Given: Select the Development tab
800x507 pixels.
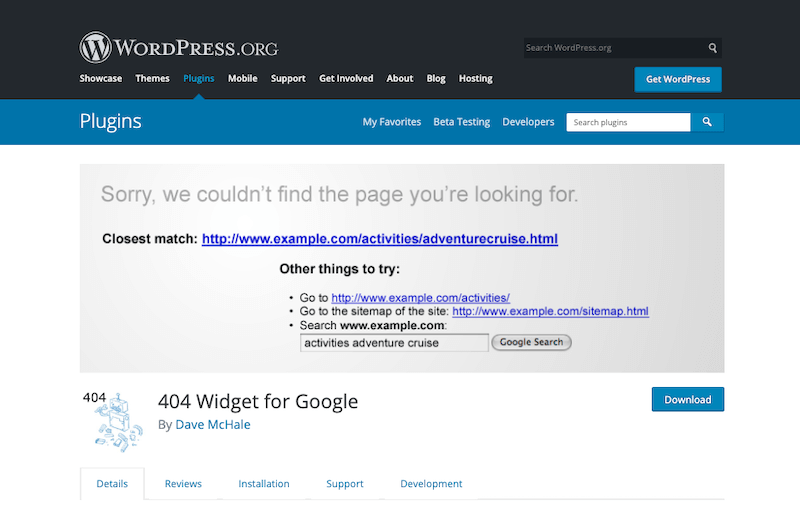Looking at the screenshot, I should [x=431, y=484].
